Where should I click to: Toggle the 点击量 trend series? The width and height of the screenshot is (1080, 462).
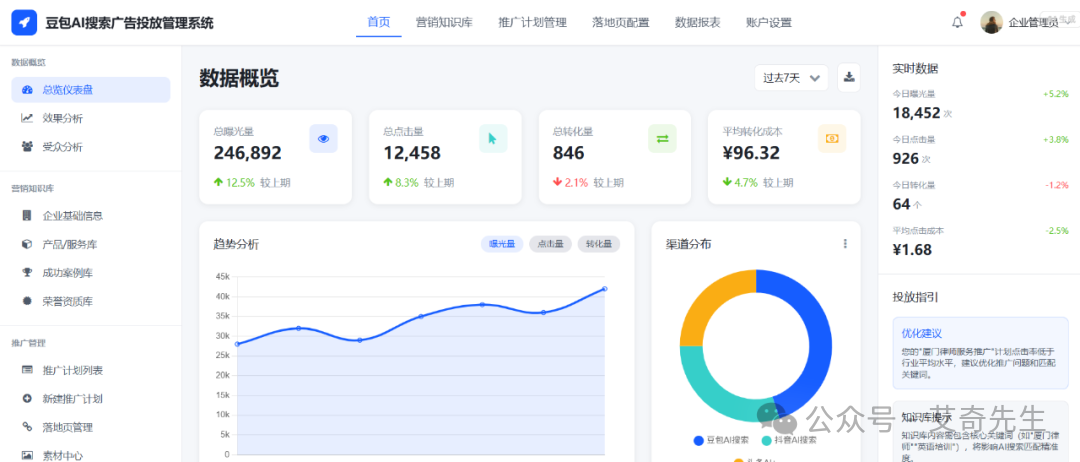[550, 244]
